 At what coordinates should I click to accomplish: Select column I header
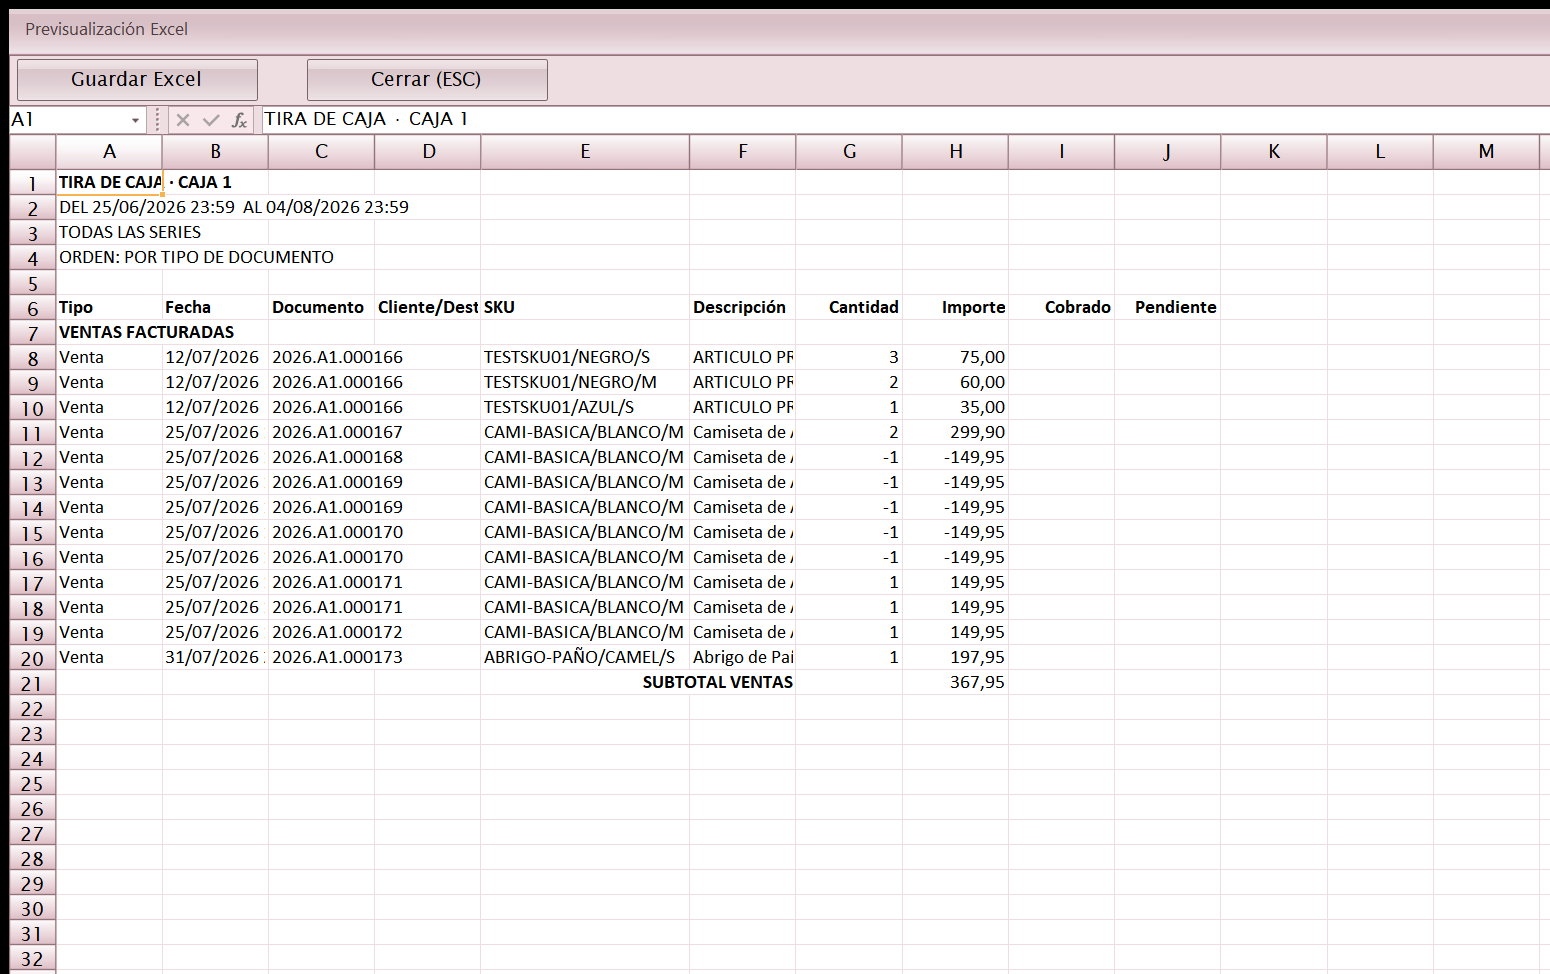pos(1061,151)
